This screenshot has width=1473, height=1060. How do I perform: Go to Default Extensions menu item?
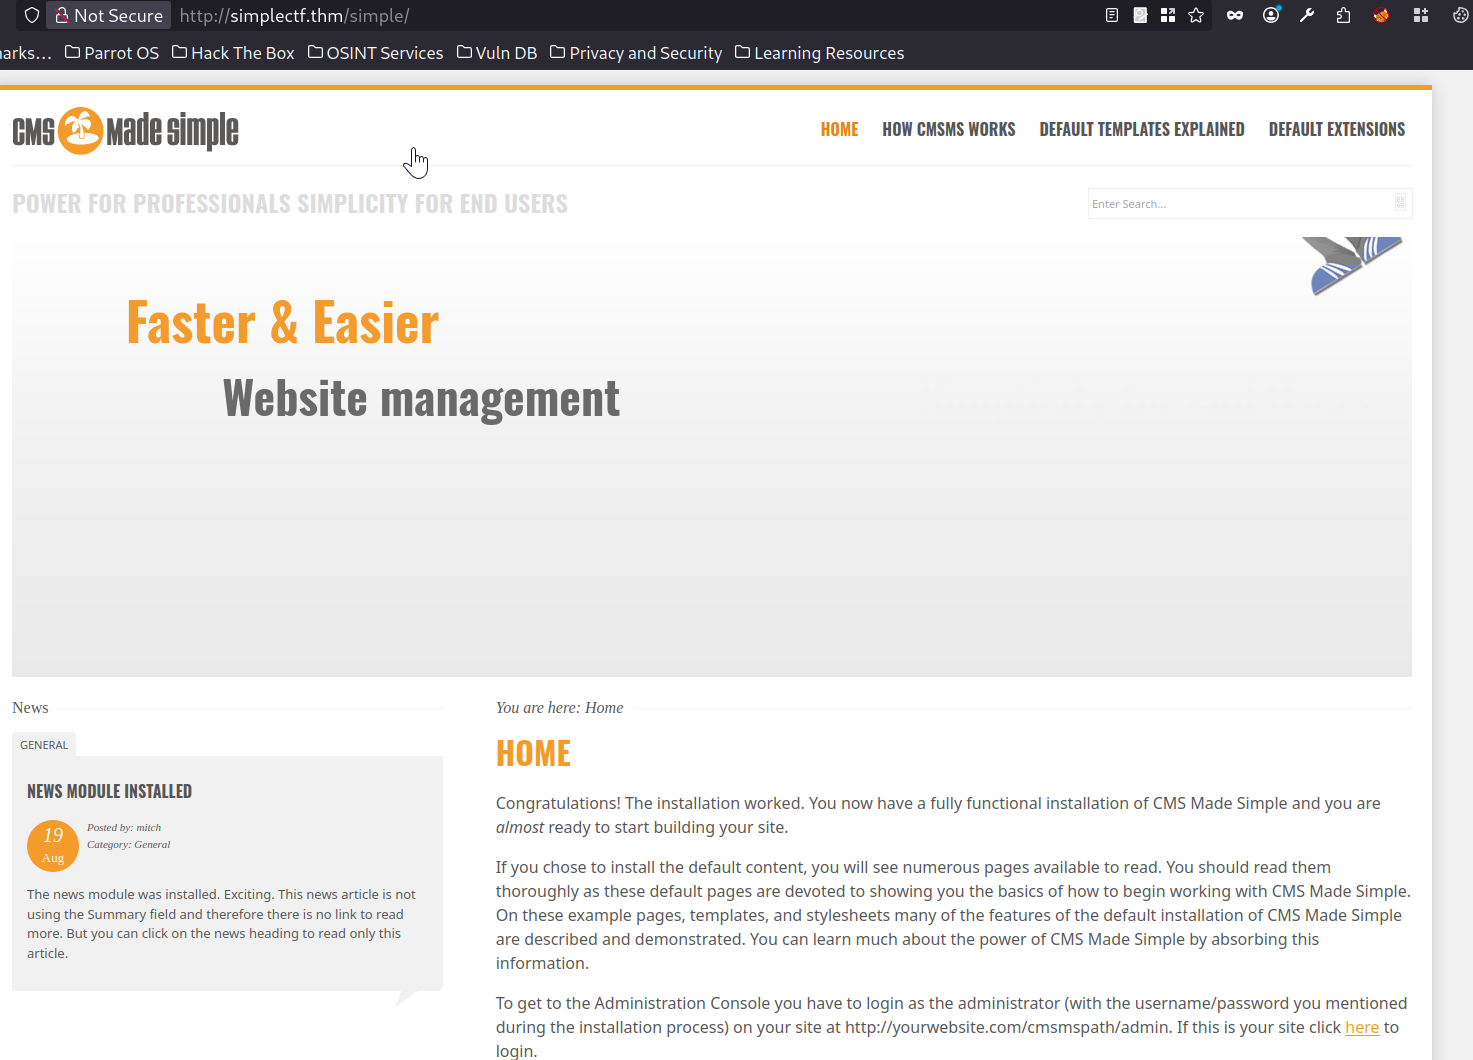(x=1337, y=129)
